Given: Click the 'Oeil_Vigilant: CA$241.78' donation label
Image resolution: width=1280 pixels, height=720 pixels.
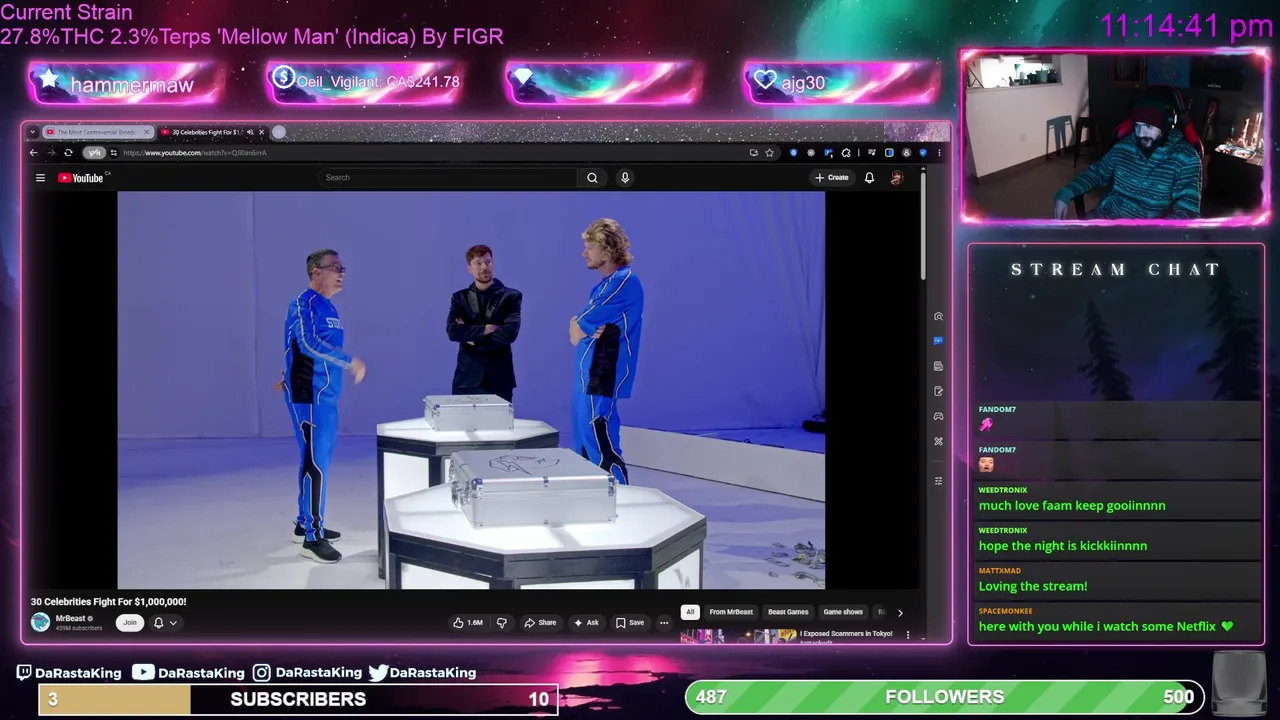Looking at the screenshot, I should (x=378, y=82).
